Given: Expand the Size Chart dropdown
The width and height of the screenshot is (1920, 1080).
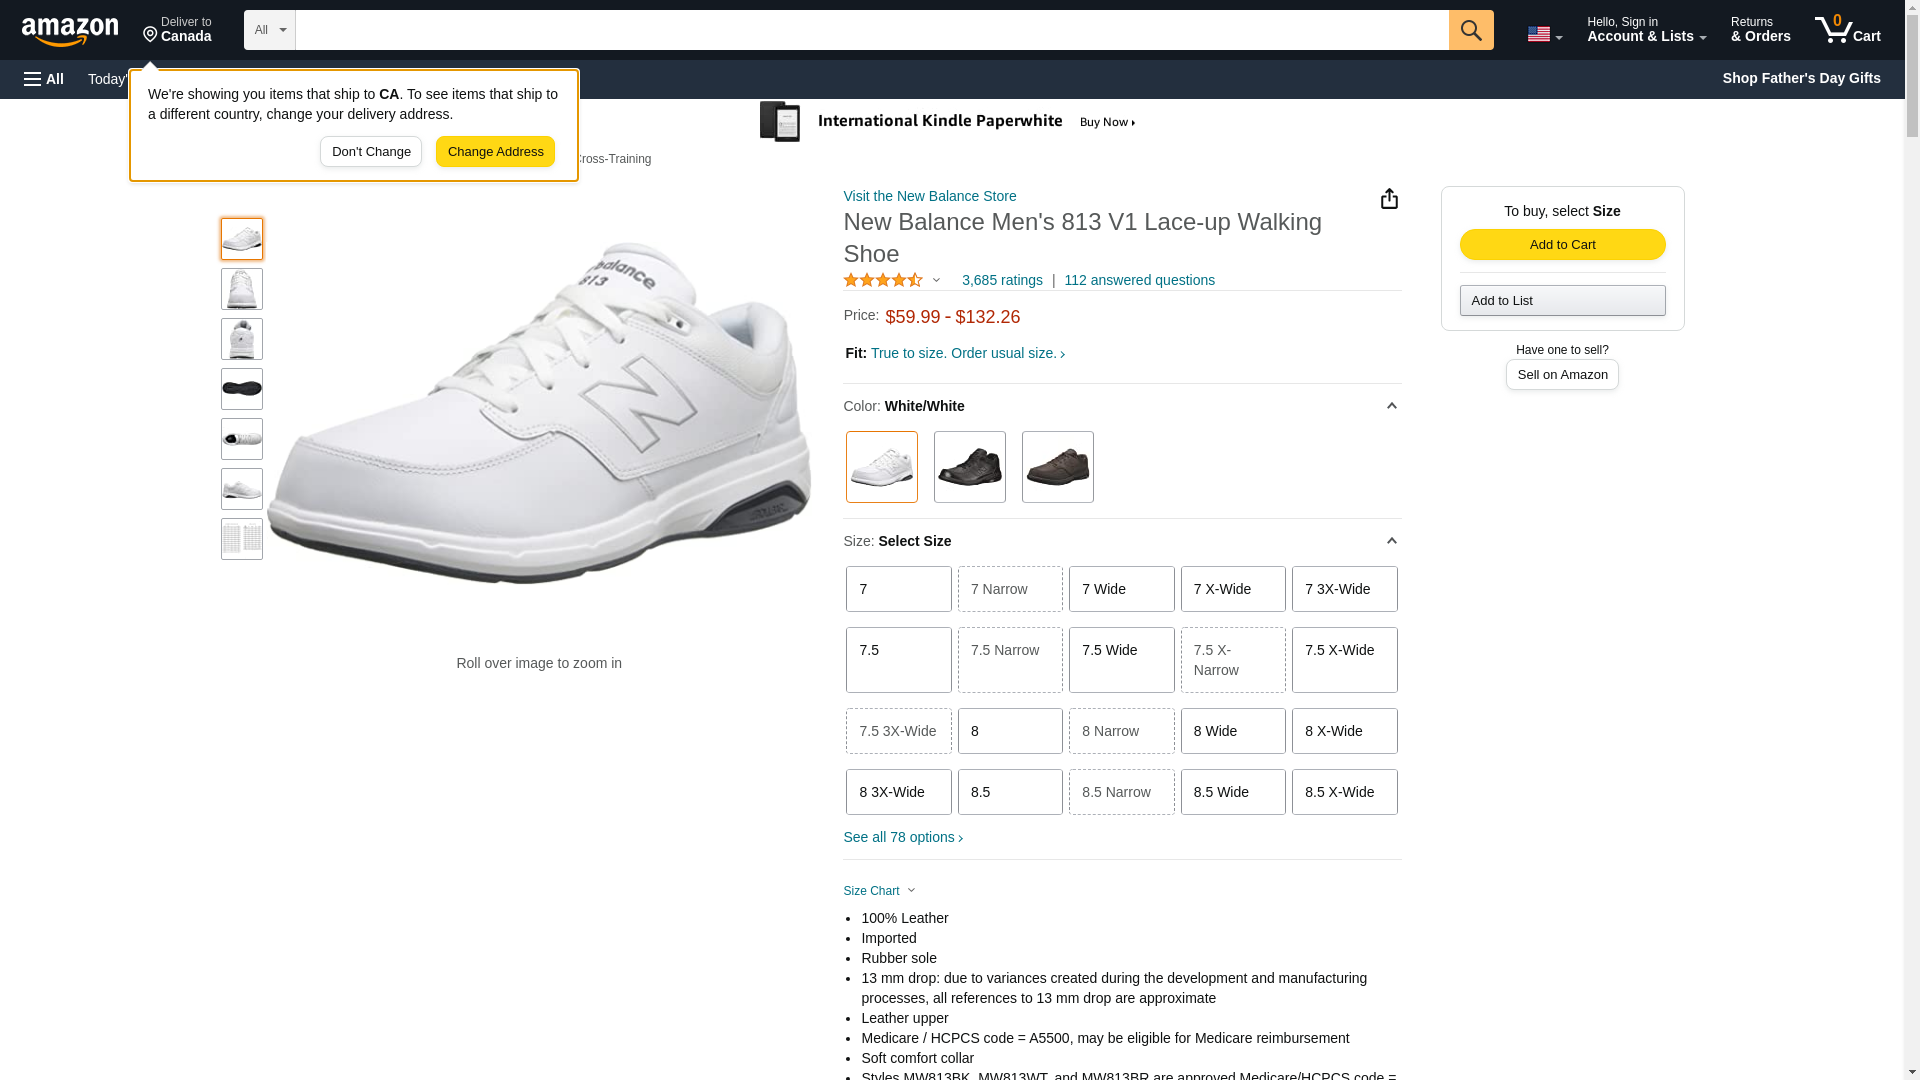Looking at the screenshot, I should pos(879,891).
